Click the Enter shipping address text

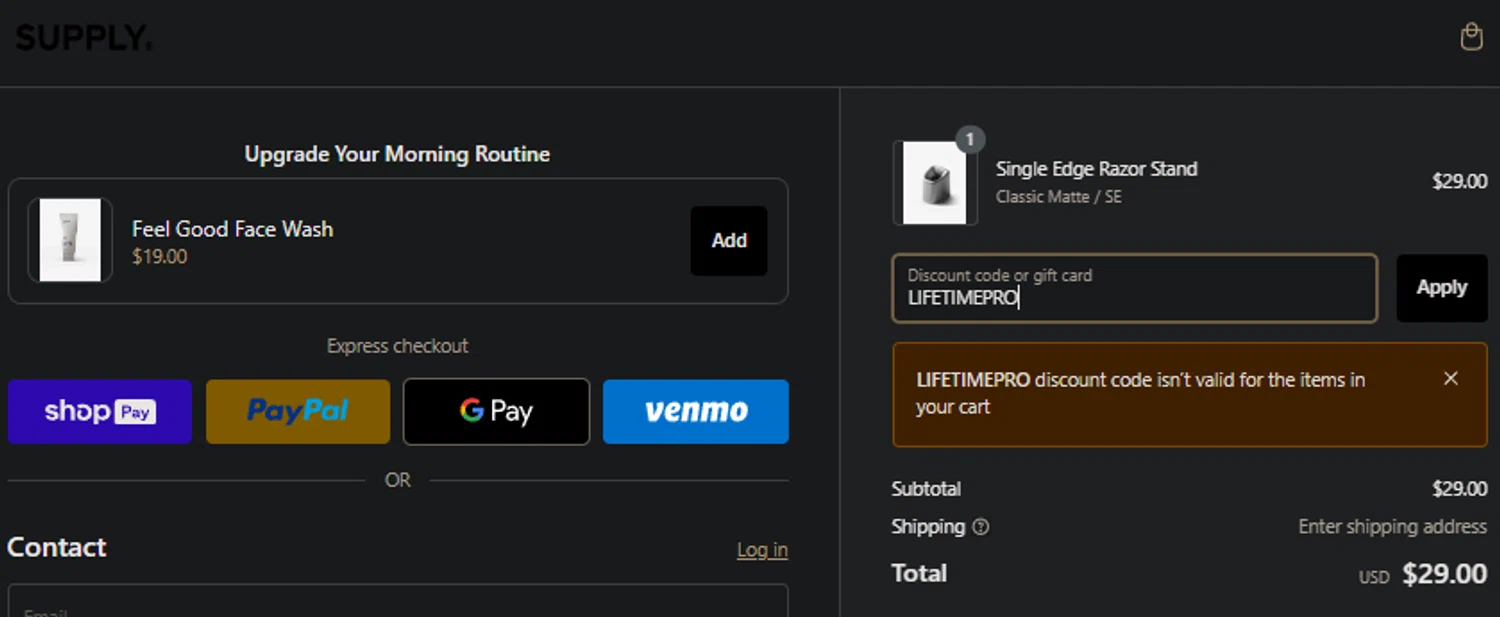1392,527
